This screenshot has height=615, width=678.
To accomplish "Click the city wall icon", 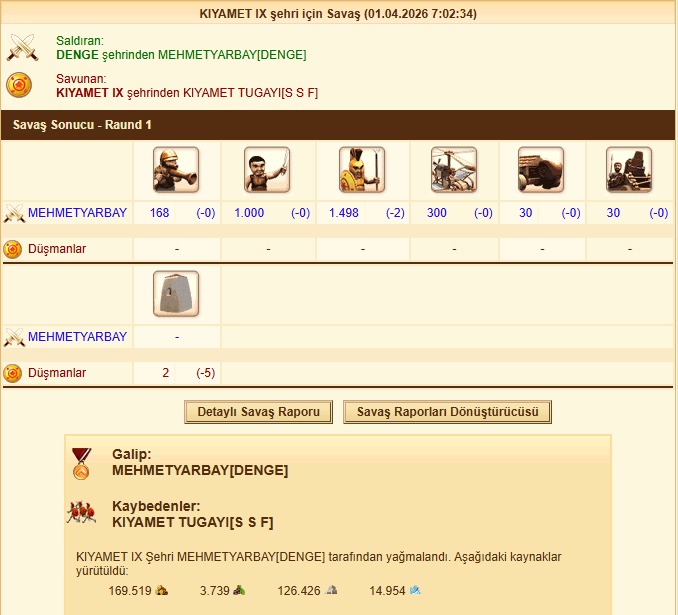I will click(176, 294).
